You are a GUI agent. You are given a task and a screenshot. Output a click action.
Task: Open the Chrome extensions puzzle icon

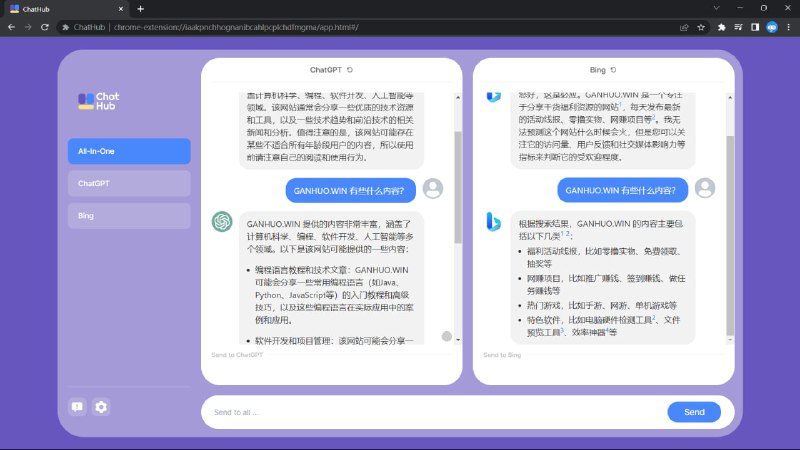coord(721,28)
